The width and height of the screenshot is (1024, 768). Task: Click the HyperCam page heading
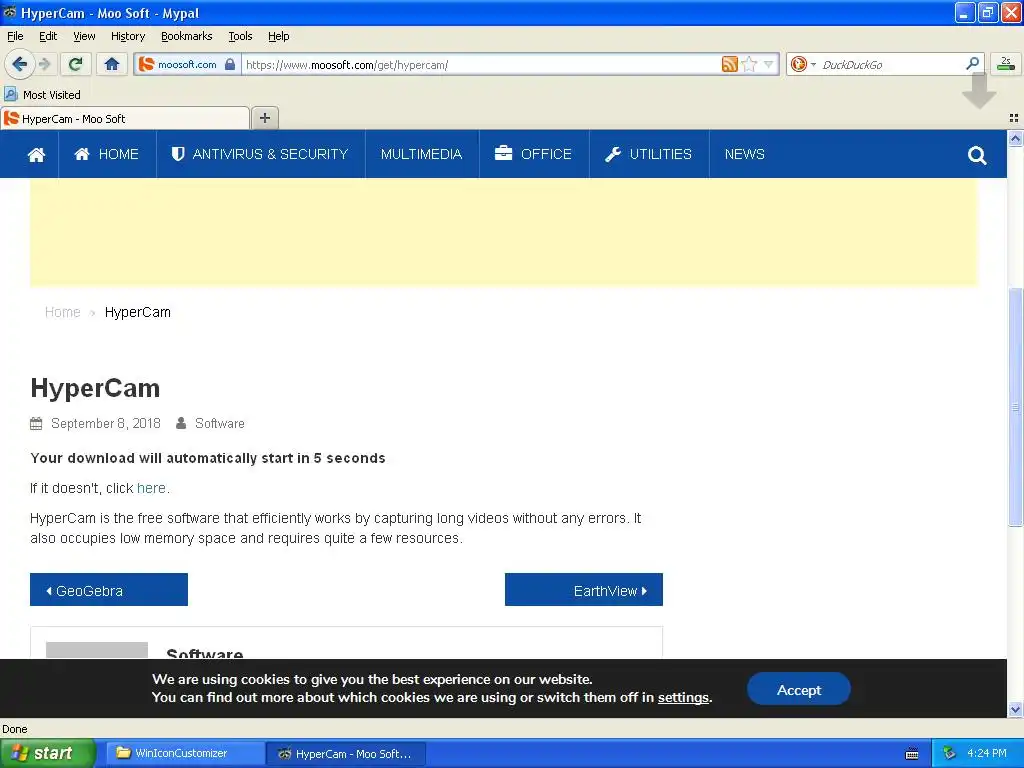95,388
